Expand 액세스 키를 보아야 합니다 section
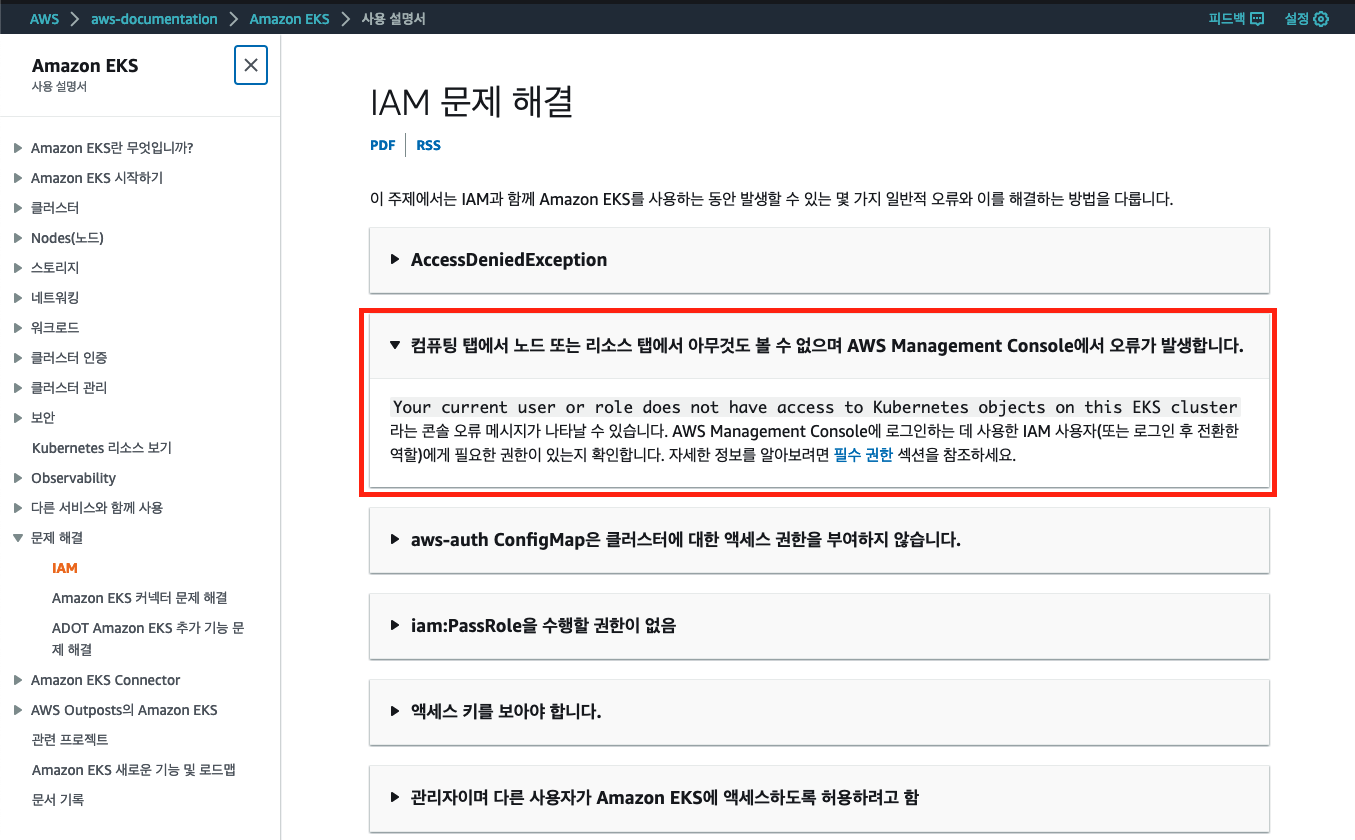Image resolution: width=1355 pixels, height=840 pixels. pos(819,712)
